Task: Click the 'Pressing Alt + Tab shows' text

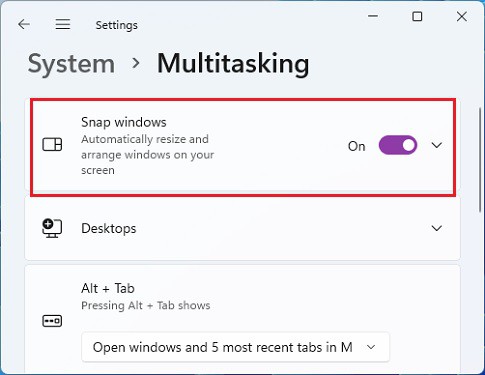Action: [x=146, y=305]
